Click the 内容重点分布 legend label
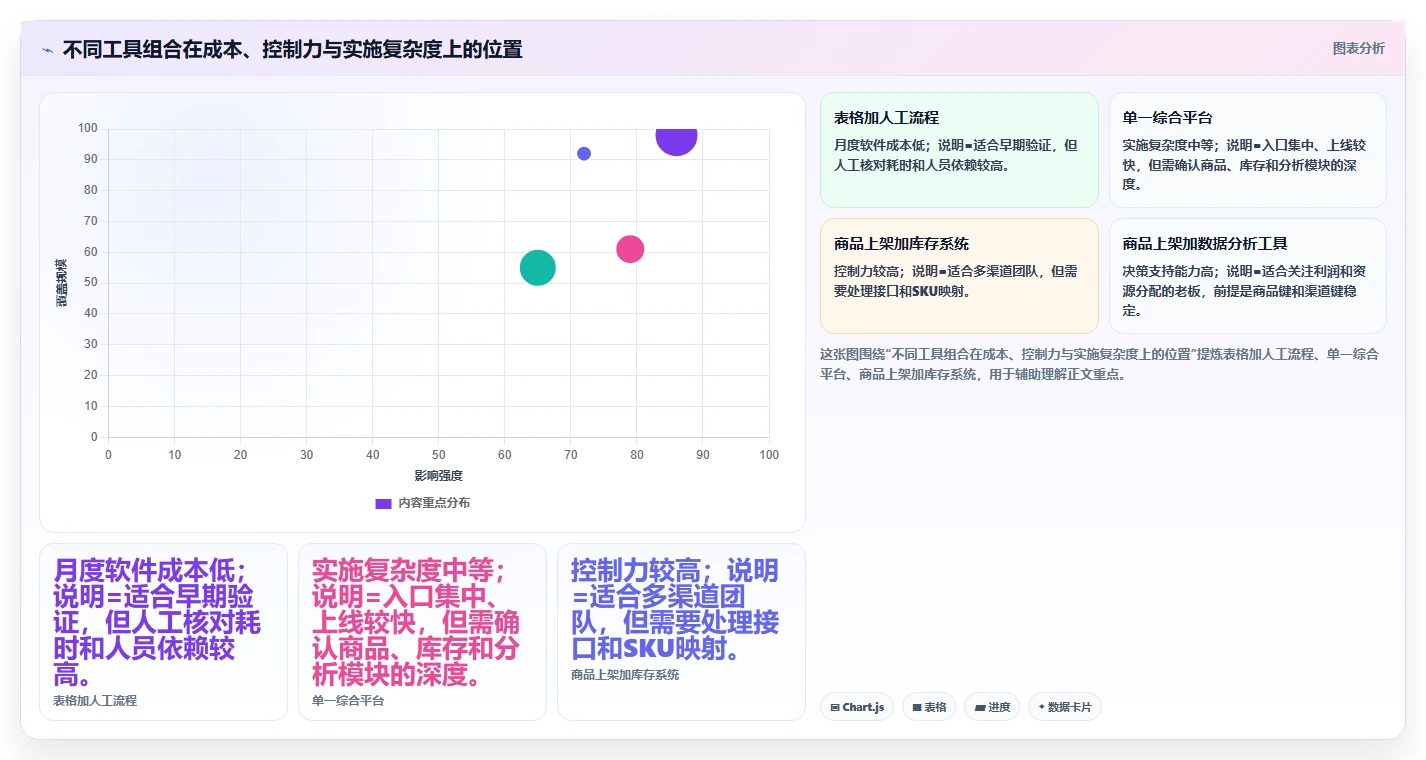 click(x=434, y=503)
